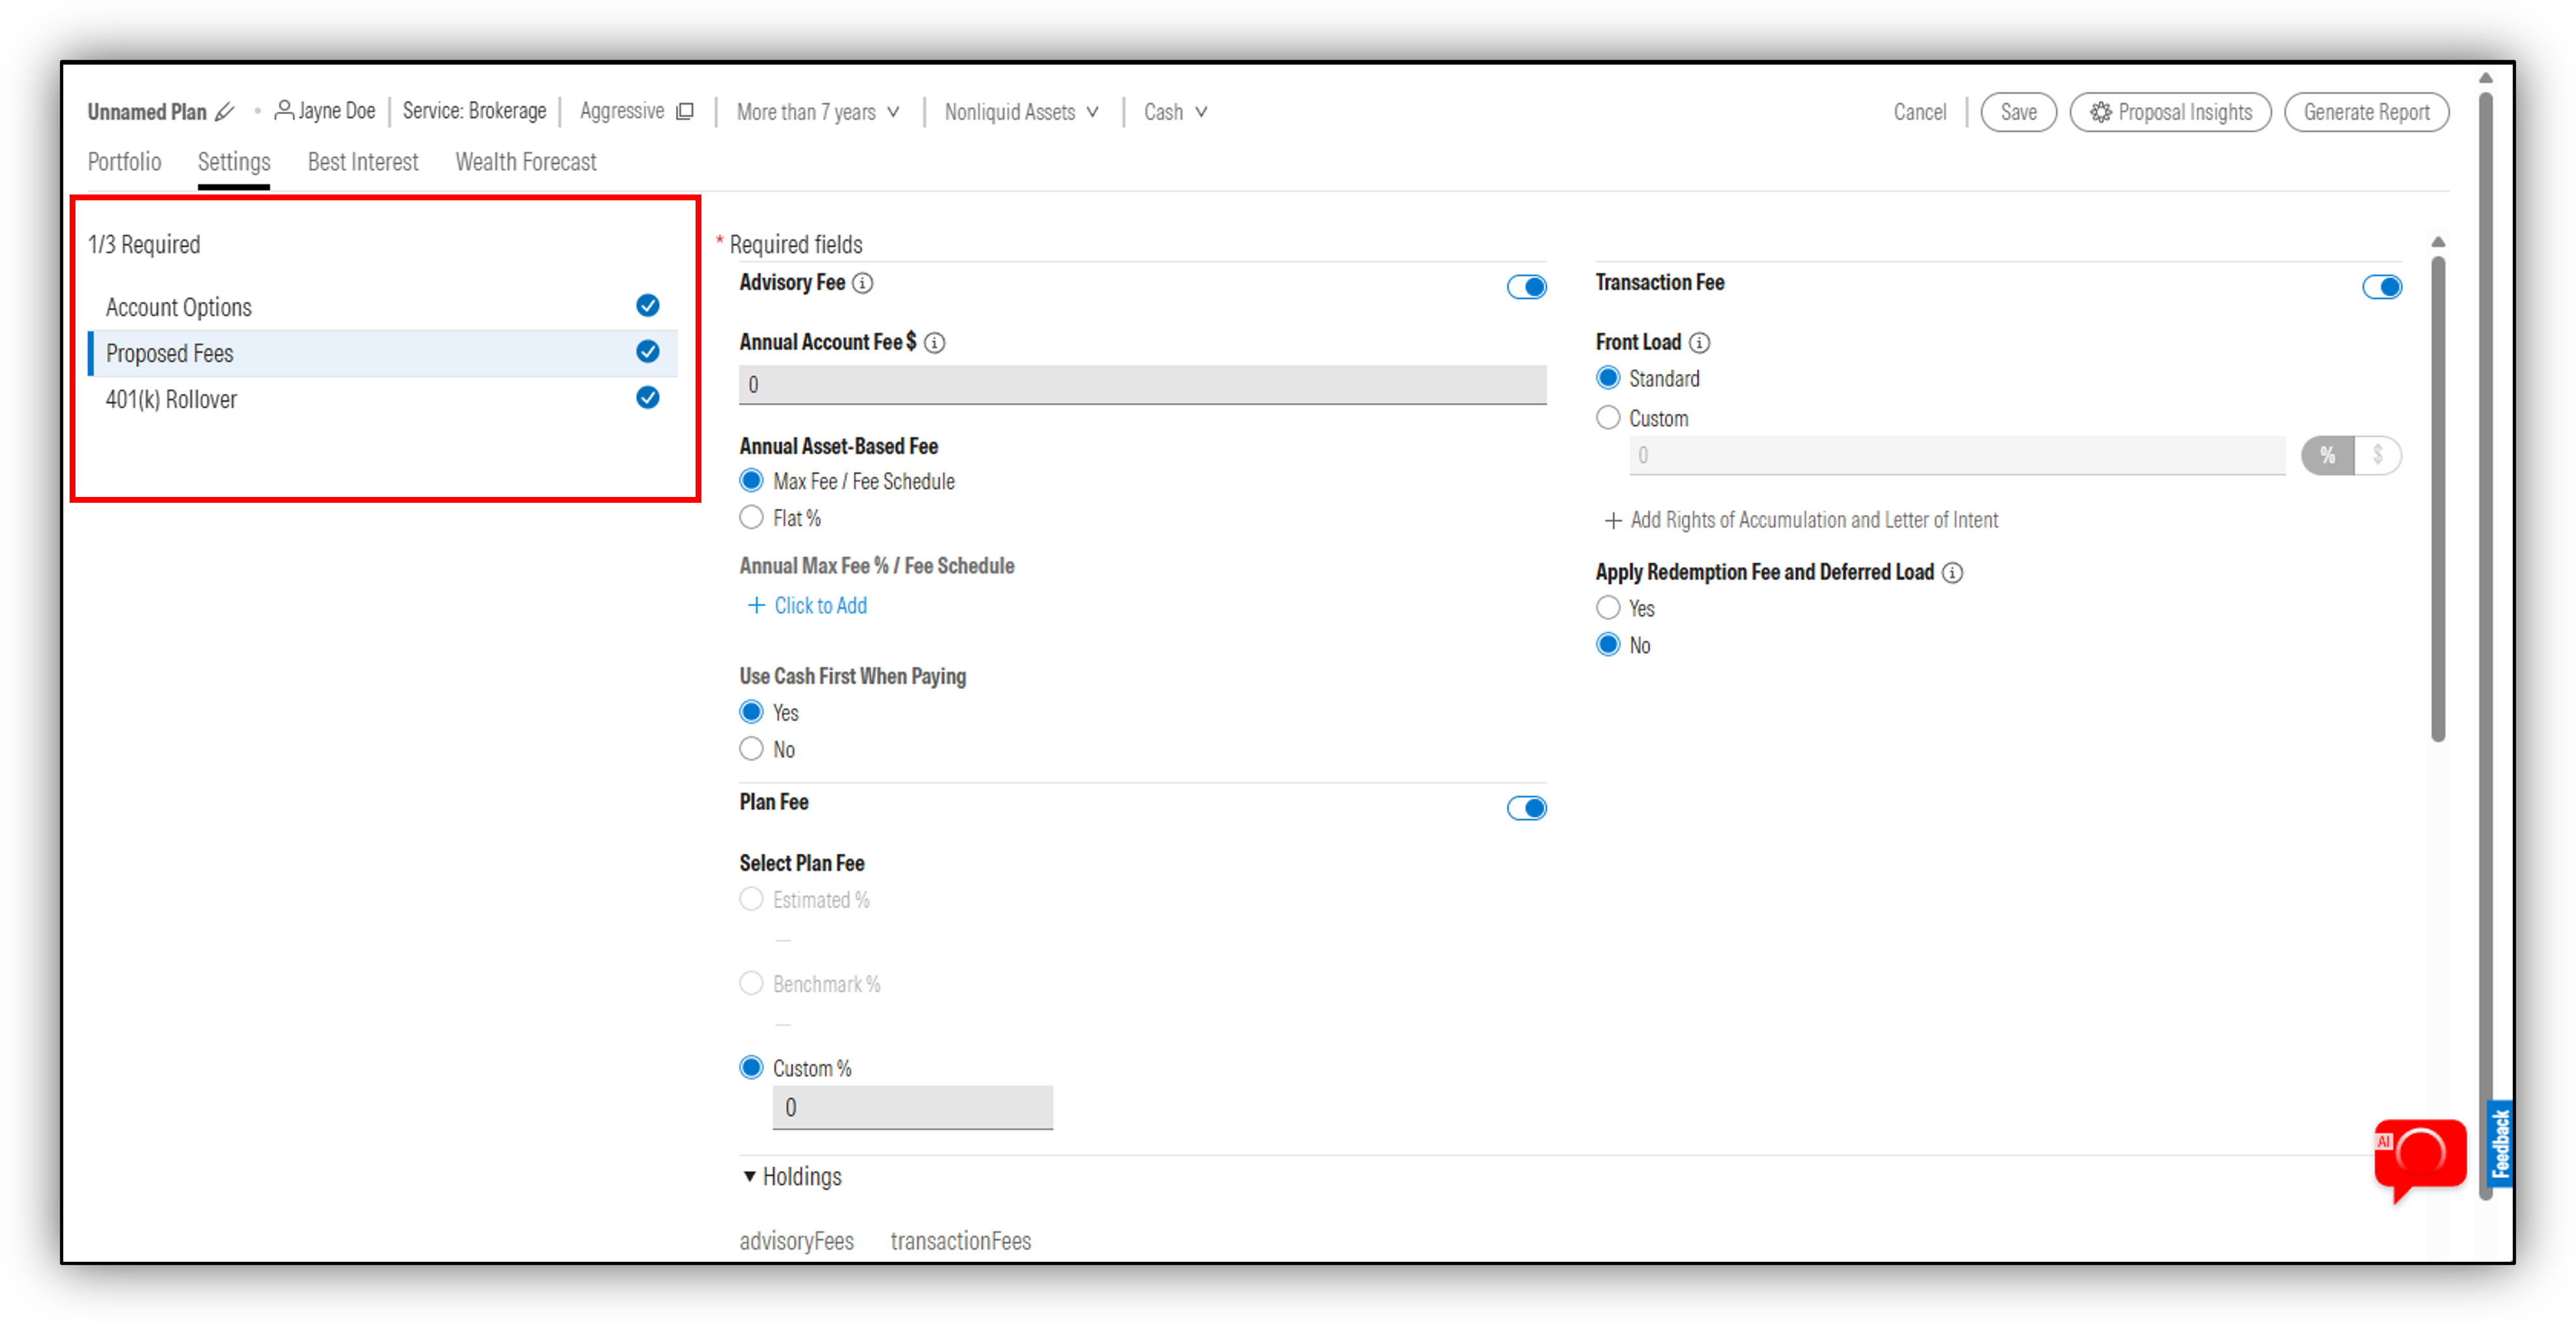Image resolution: width=2576 pixels, height=1325 pixels.
Task: Click the Service: Brokerage label
Action: click(x=474, y=111)
